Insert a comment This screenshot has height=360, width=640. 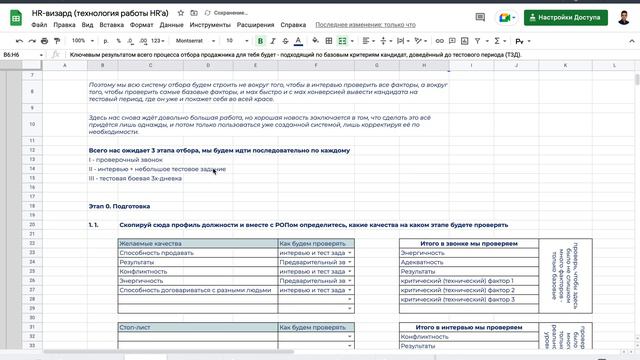click(452, 41)
